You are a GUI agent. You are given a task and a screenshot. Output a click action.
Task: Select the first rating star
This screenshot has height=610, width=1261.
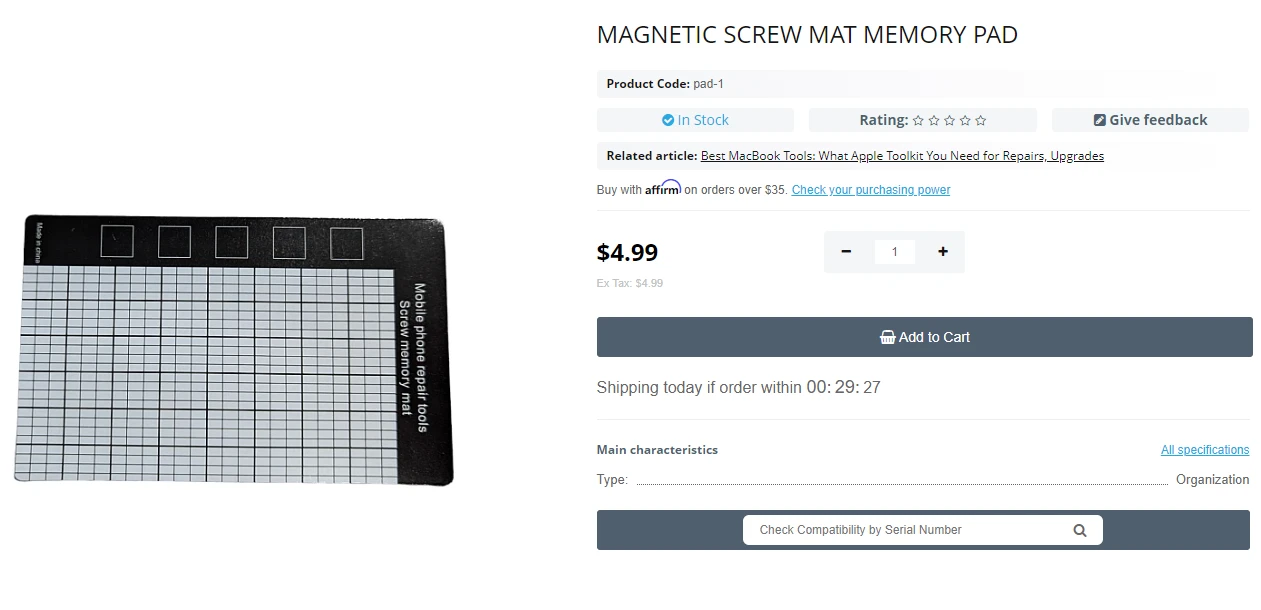pyautogui.click(x=920, y=120)
